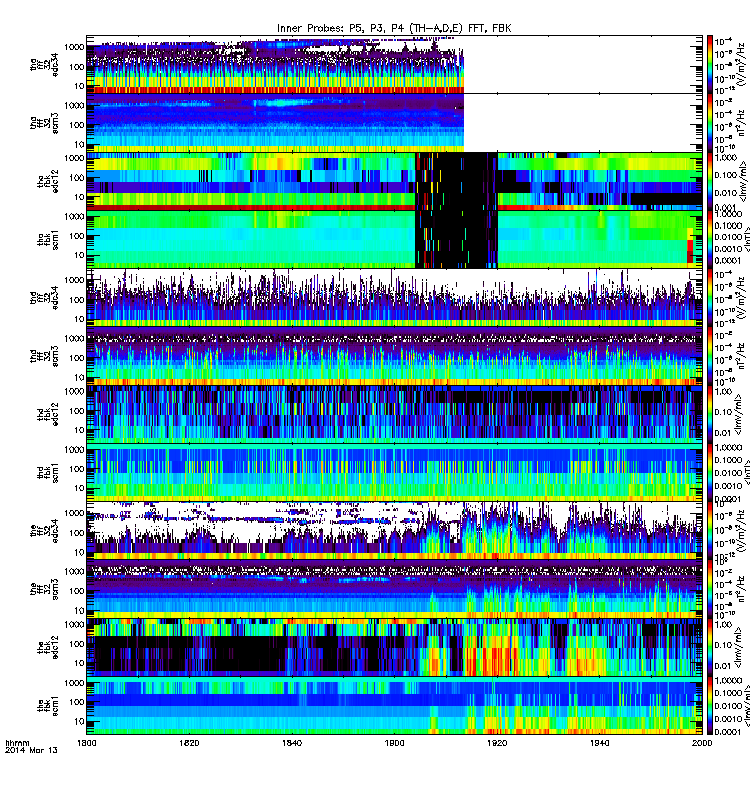Click the color bar of the fbk scm1 panel

710,705
